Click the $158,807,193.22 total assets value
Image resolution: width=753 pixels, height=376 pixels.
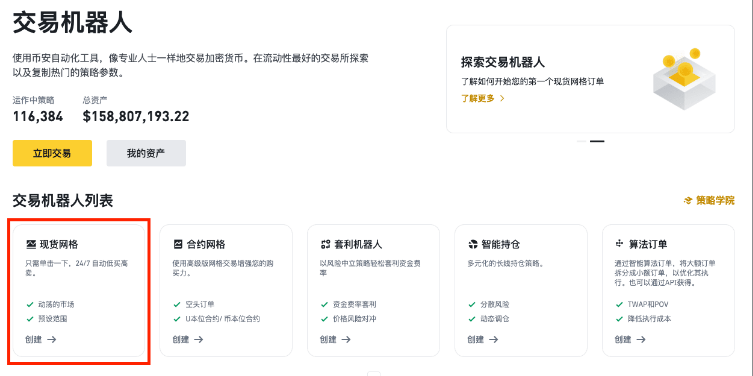click(x=136, y=116)
